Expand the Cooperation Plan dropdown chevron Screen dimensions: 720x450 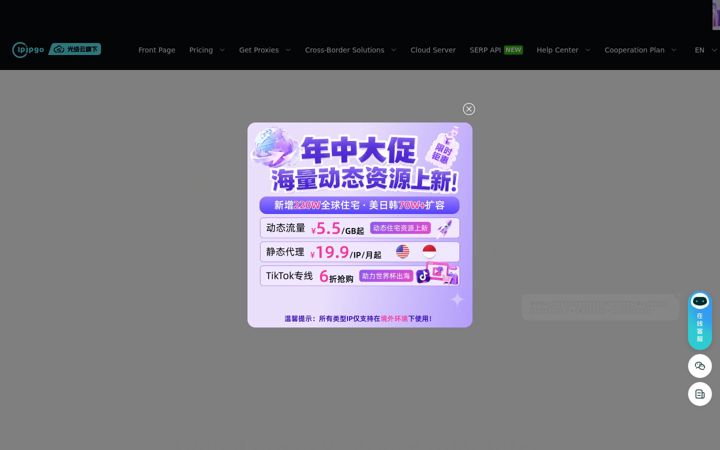tap(674, 50)
